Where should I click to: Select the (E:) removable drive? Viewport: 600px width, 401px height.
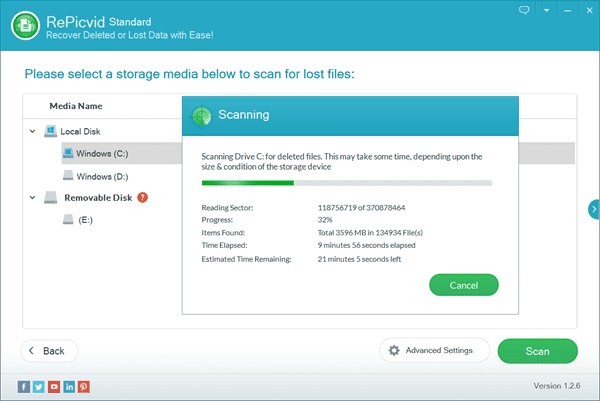click(85, 220)
